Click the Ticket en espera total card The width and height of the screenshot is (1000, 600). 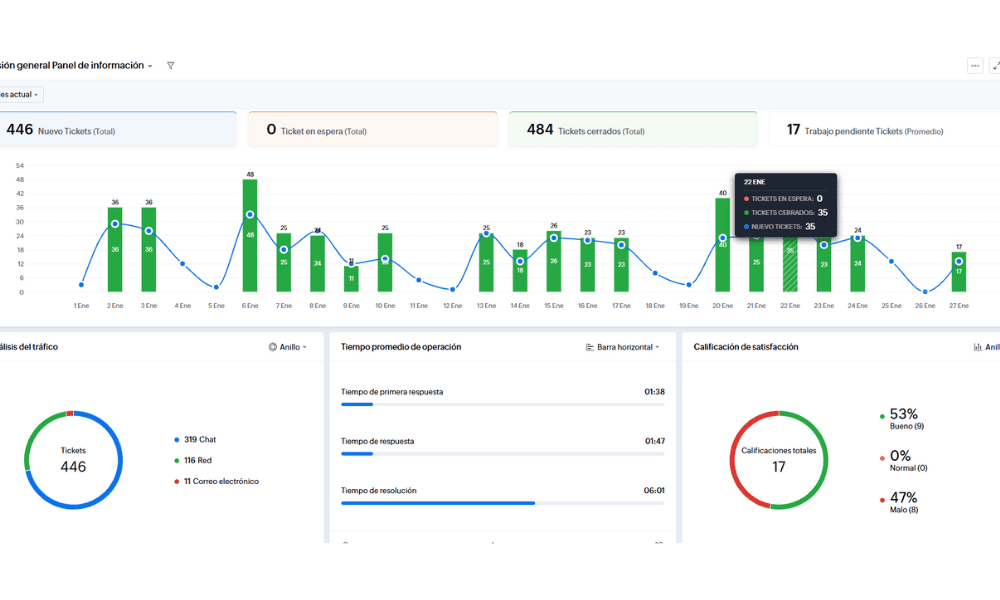[x=372, y=130]
